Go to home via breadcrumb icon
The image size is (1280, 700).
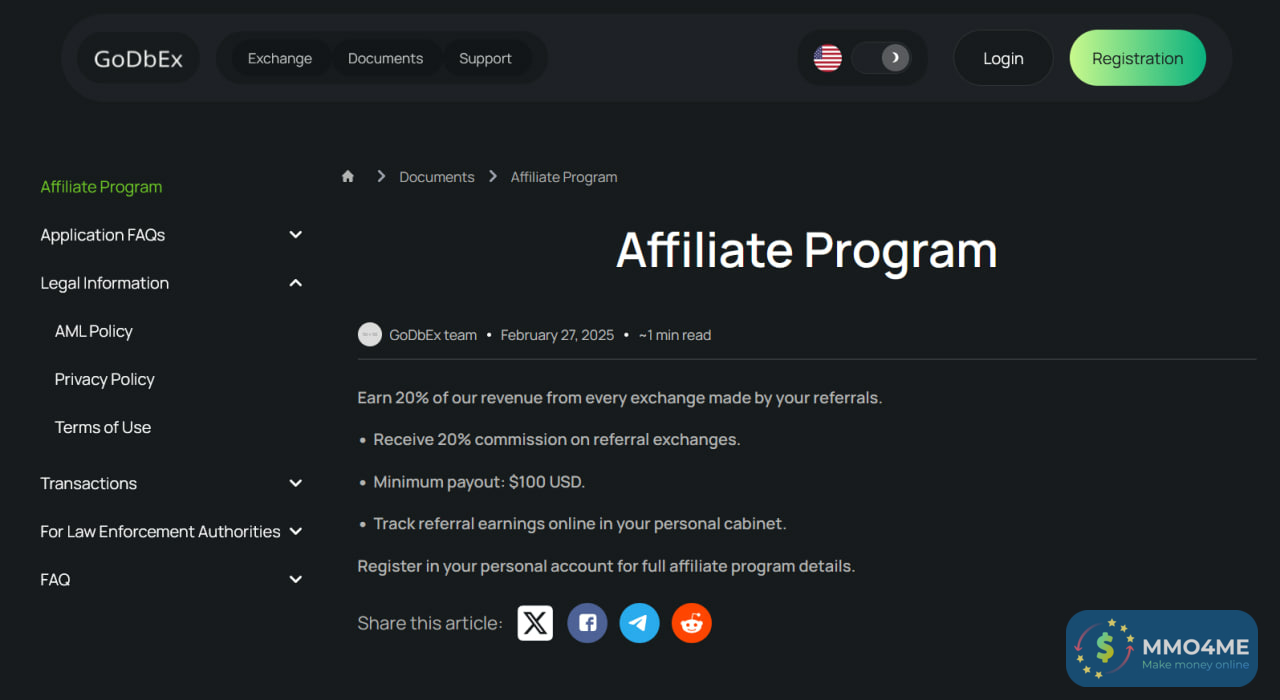(348, 176)
